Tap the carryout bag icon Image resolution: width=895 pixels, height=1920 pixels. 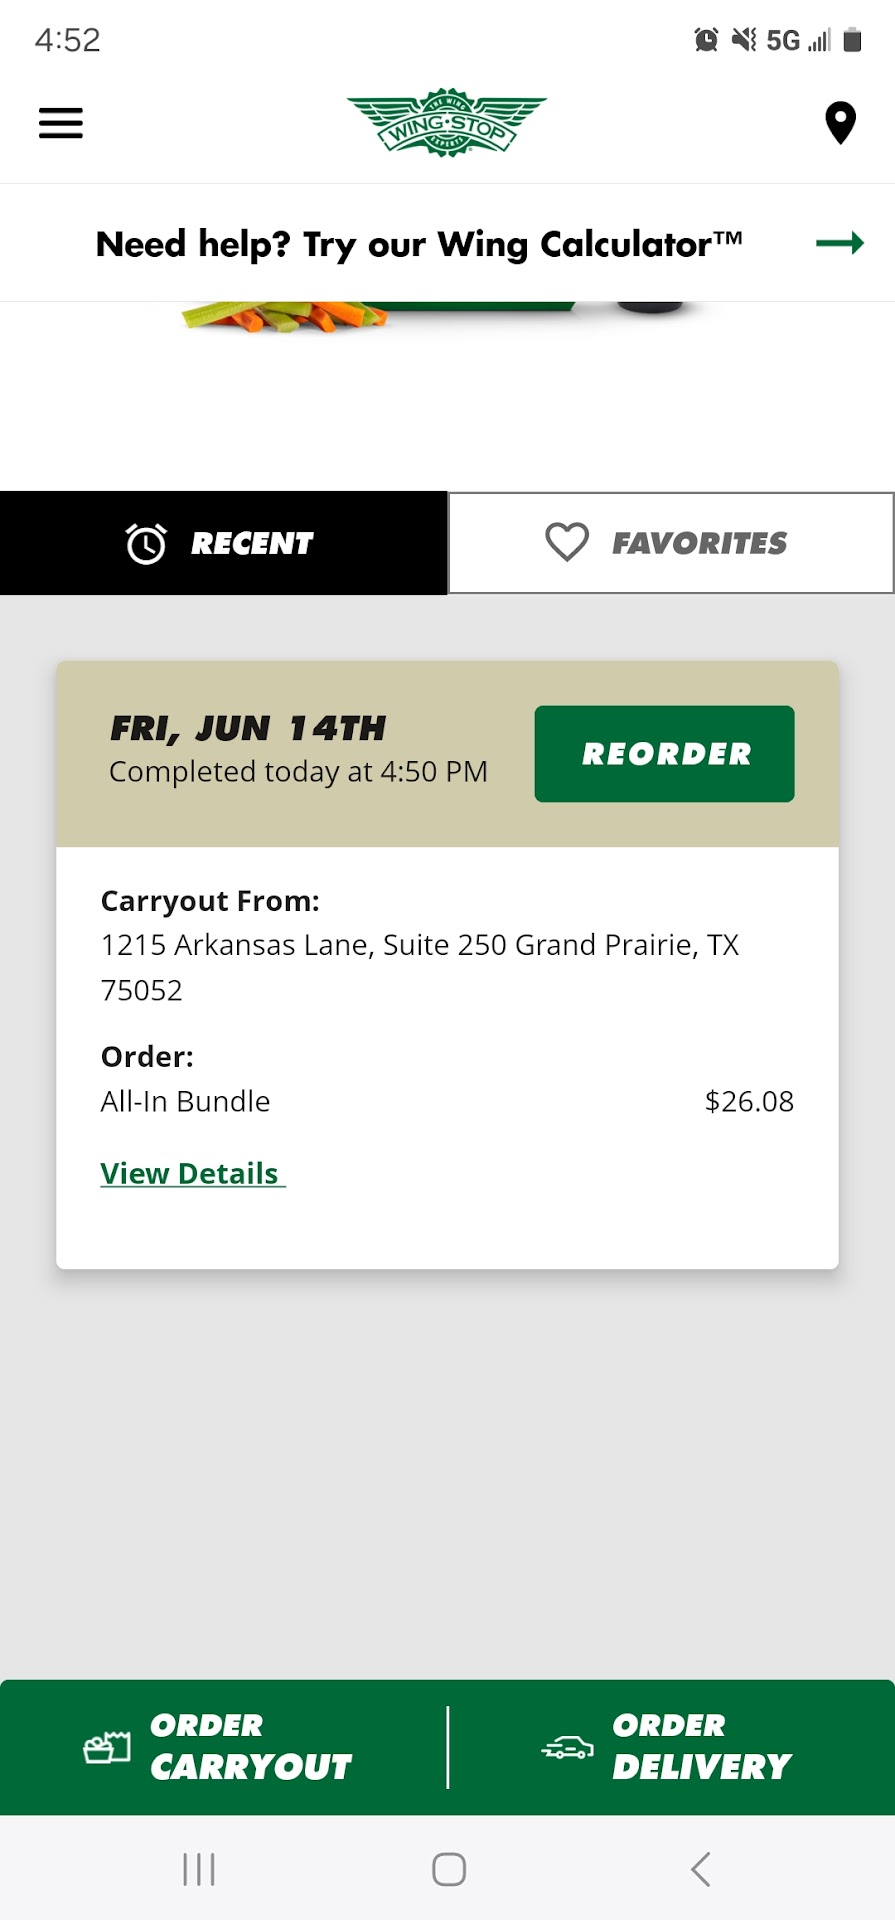(107, 1747)
